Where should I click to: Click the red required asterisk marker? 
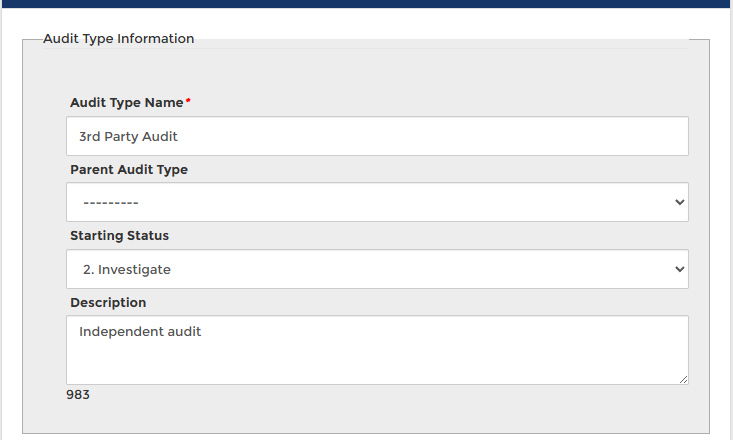[188, 101]
